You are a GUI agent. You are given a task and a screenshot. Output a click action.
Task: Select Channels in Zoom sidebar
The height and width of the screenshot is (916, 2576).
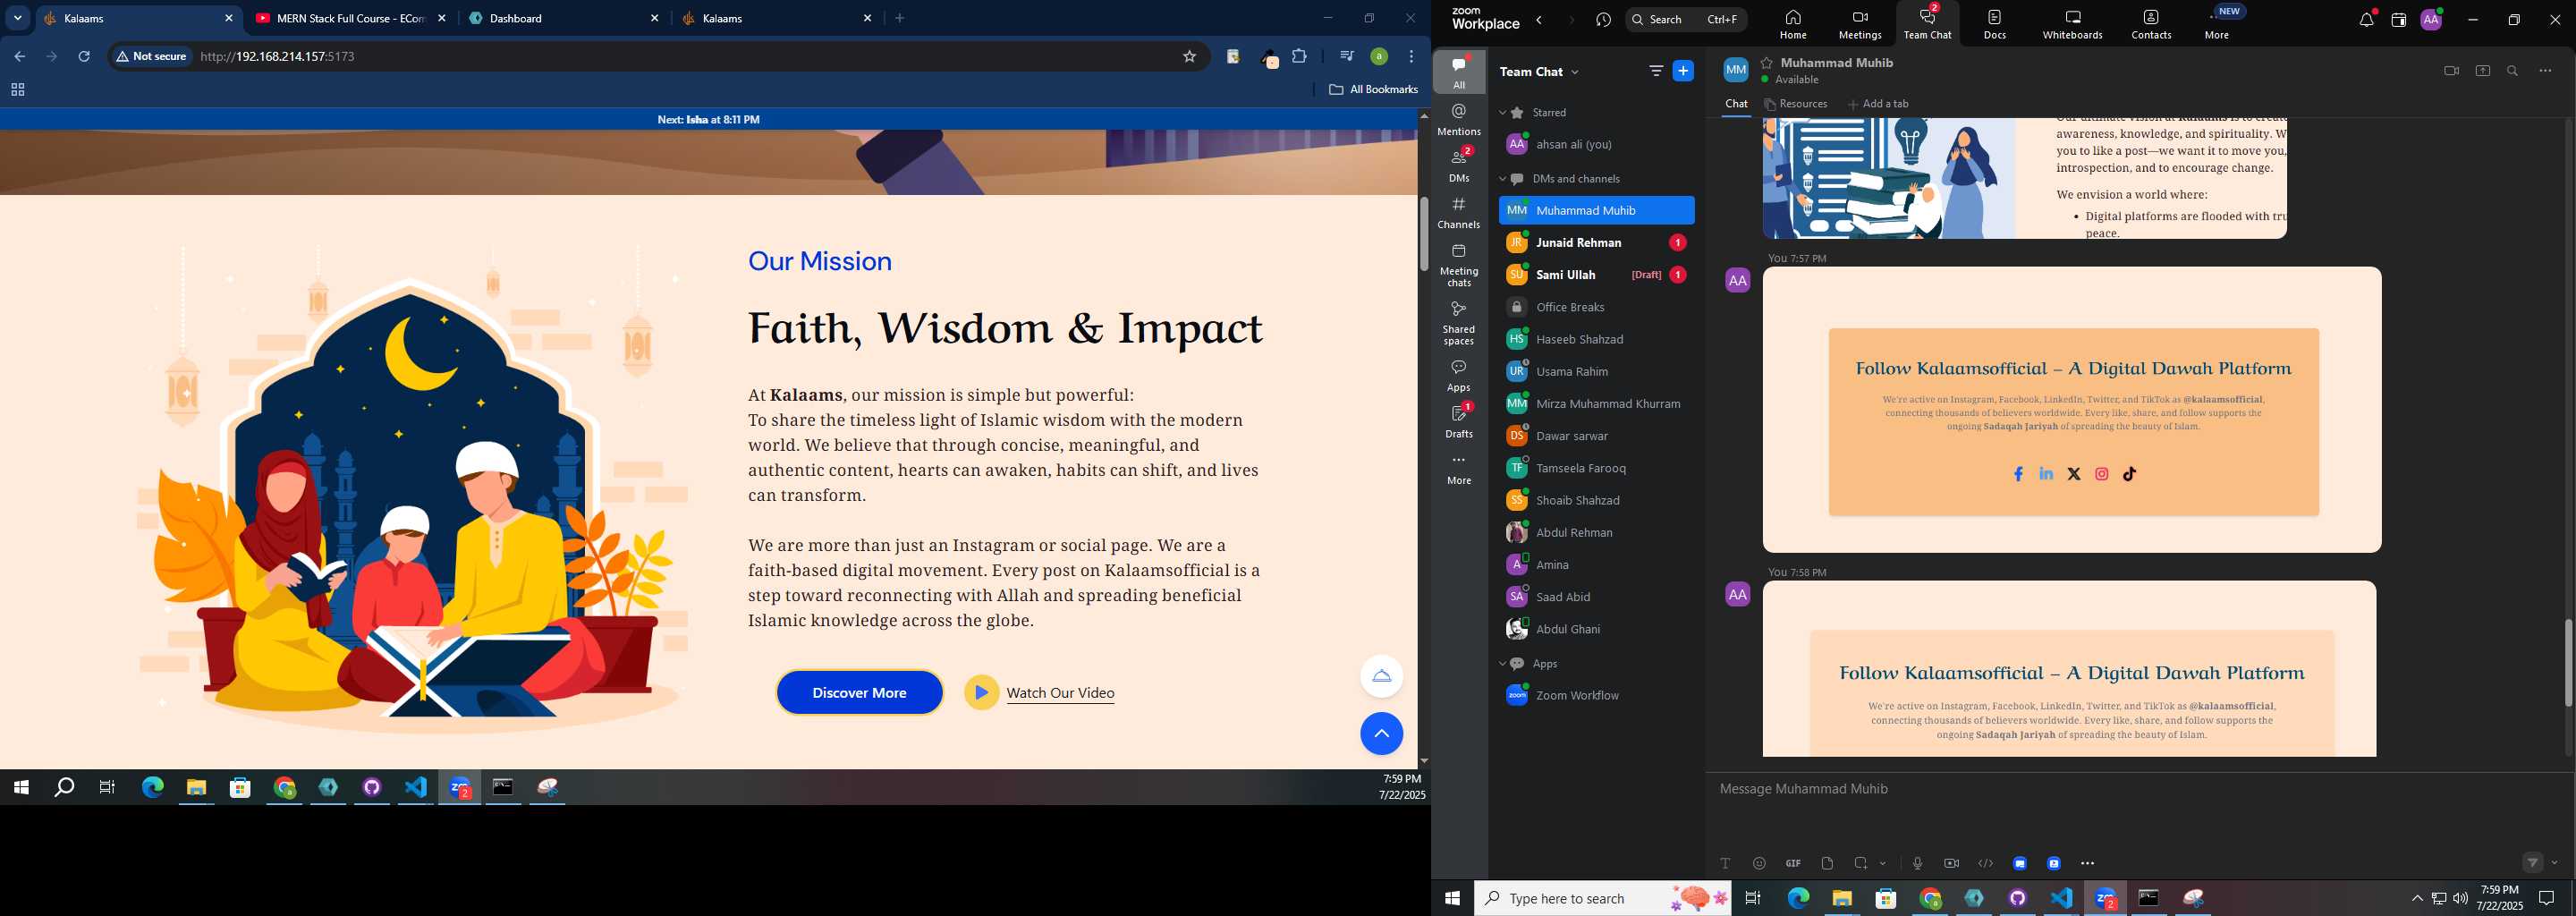point(1459,213)
